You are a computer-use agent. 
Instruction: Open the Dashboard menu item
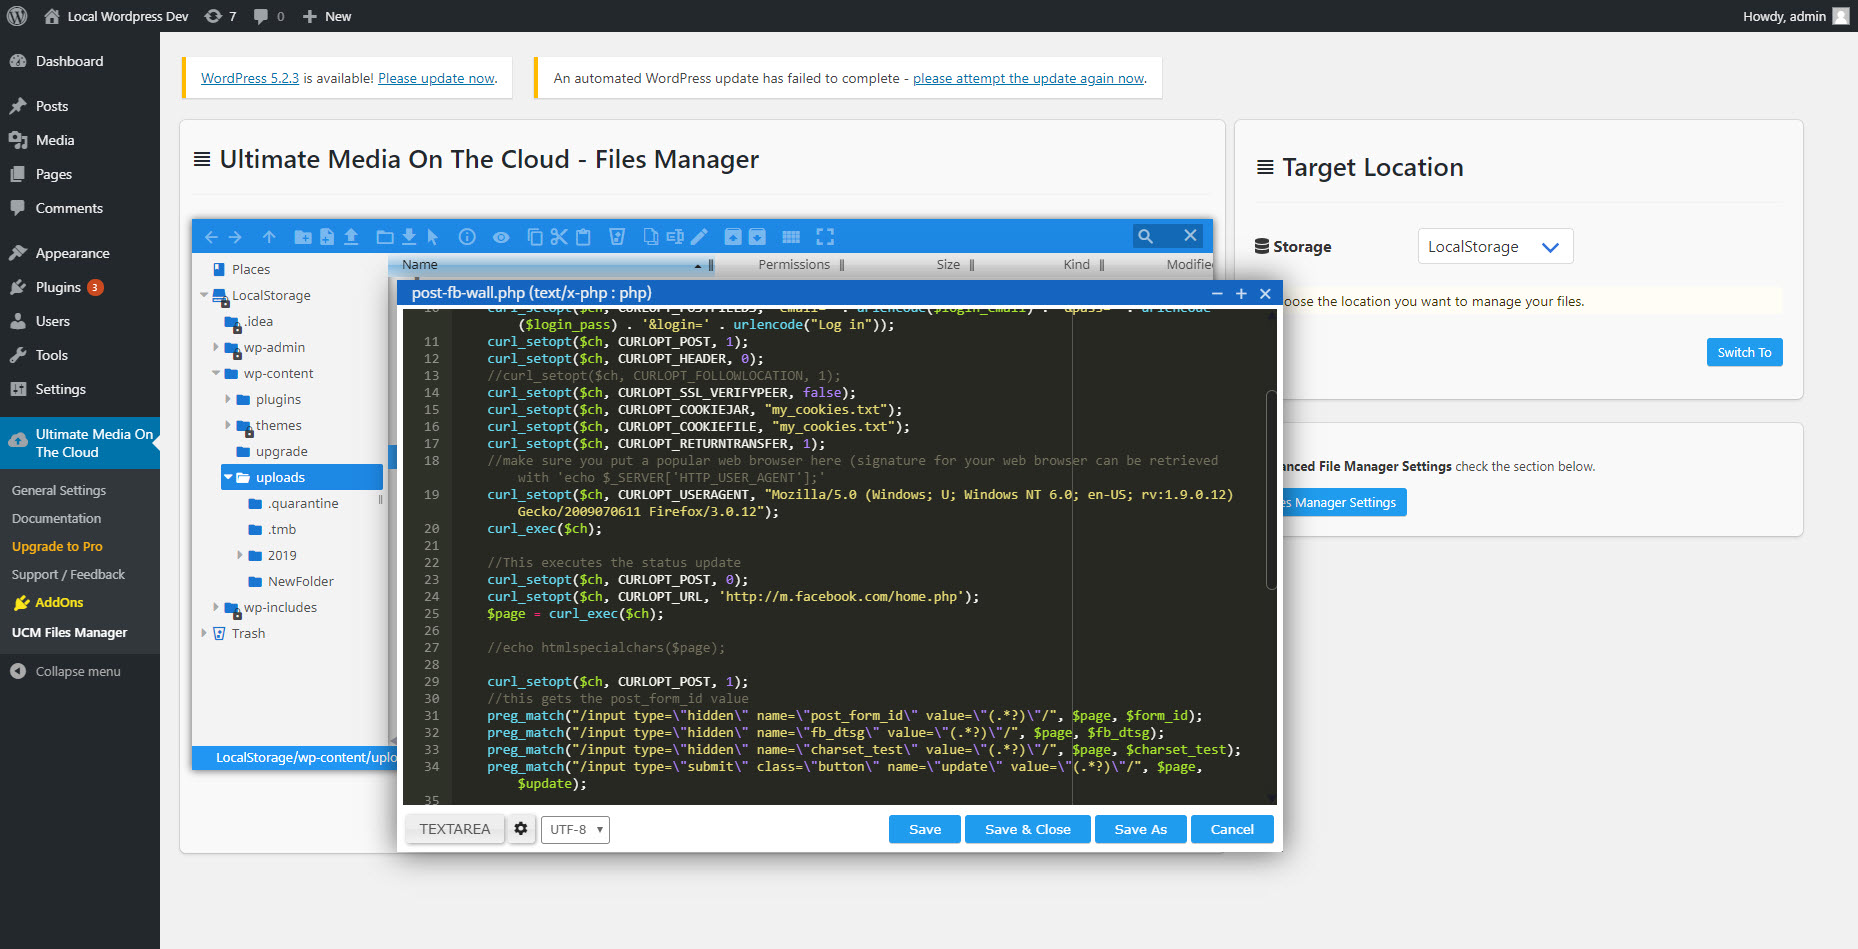coord(80,61)
